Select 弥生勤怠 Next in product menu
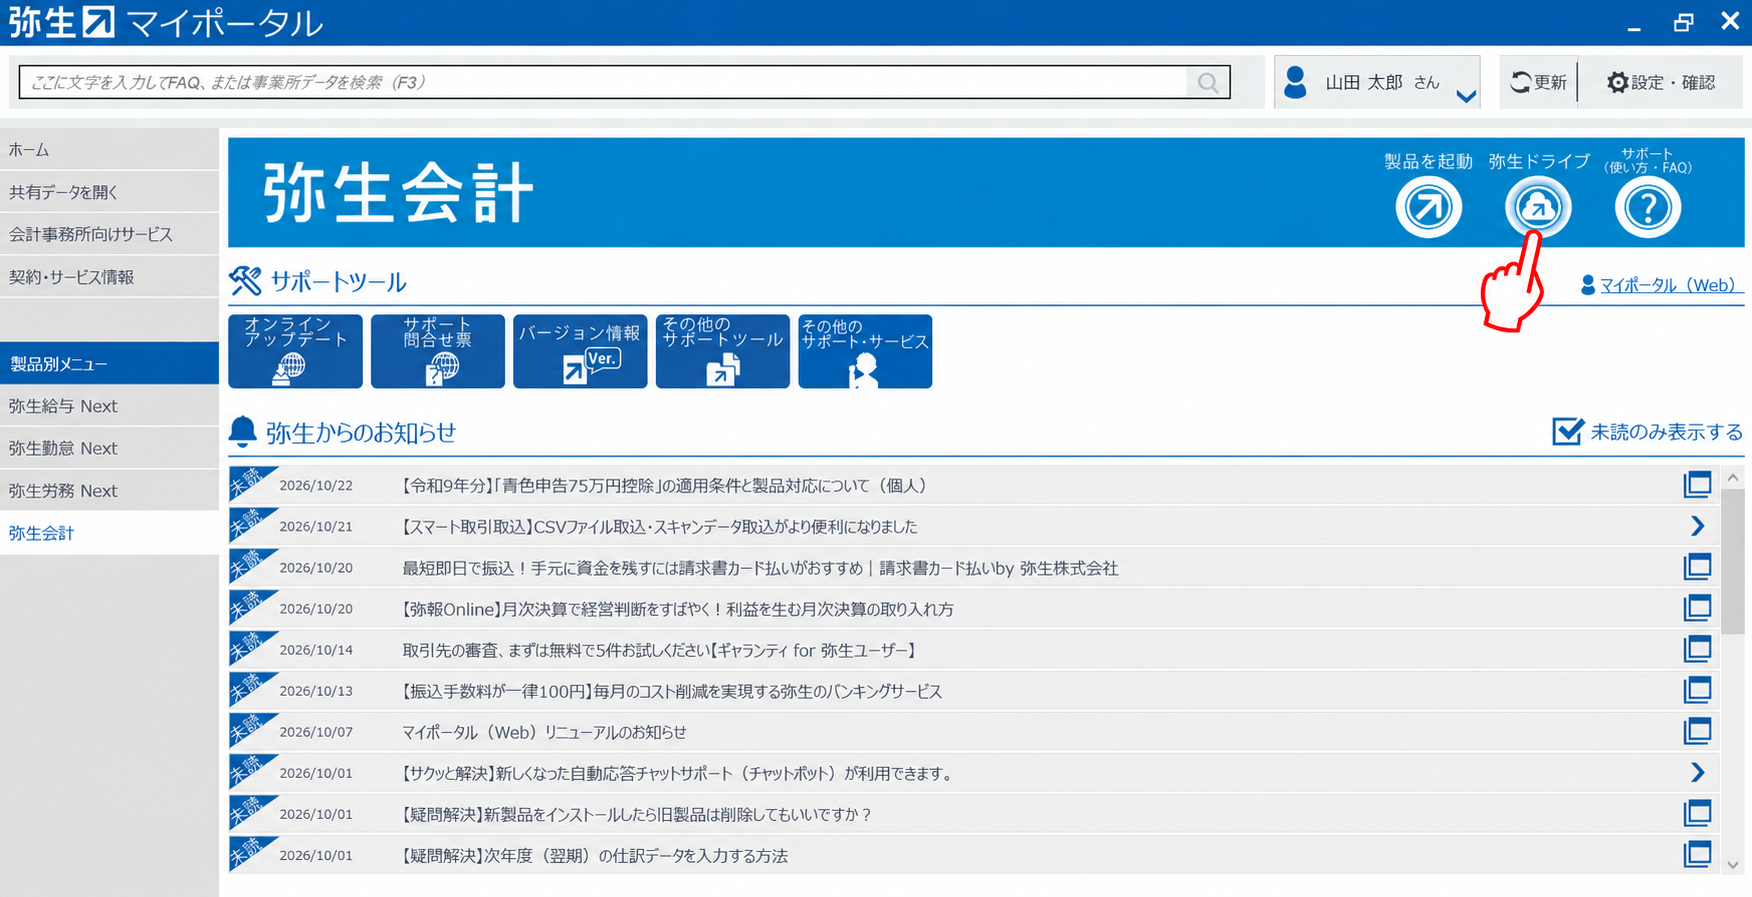The width and height of the screenshot is (1752, 897). (x=109, y=448)
